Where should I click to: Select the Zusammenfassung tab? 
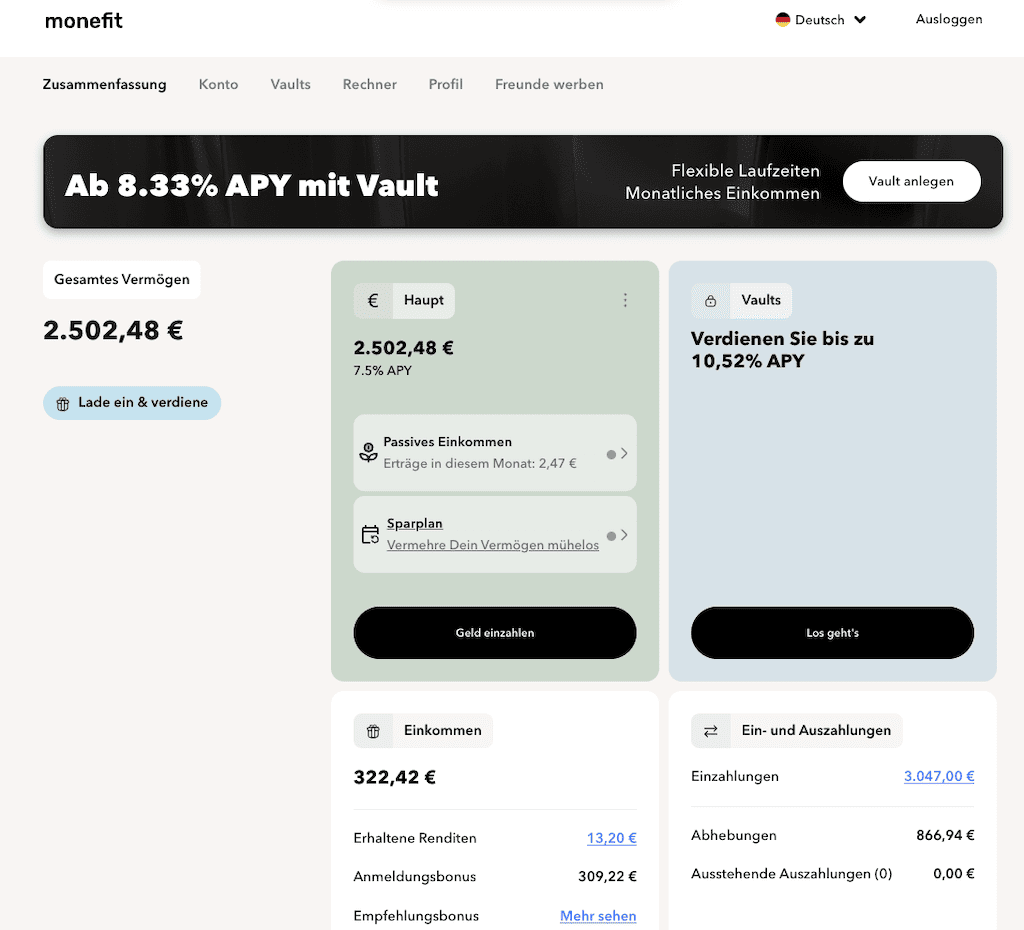tap(104, 84)
